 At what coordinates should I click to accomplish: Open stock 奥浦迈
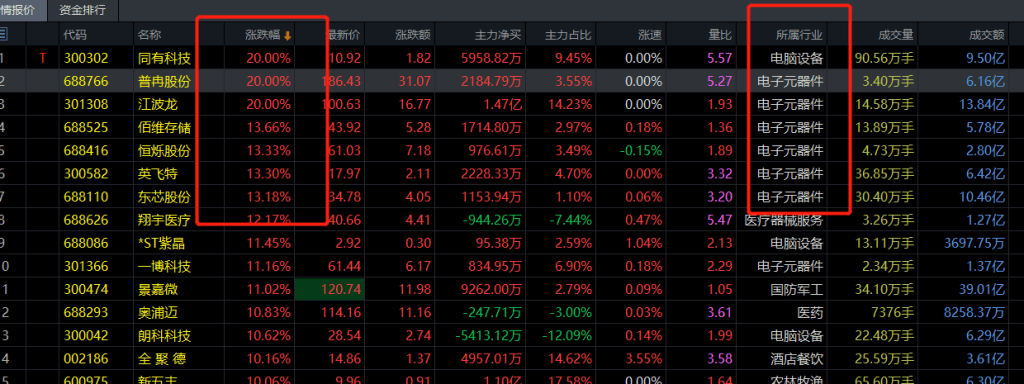click(x=157, y=312)
